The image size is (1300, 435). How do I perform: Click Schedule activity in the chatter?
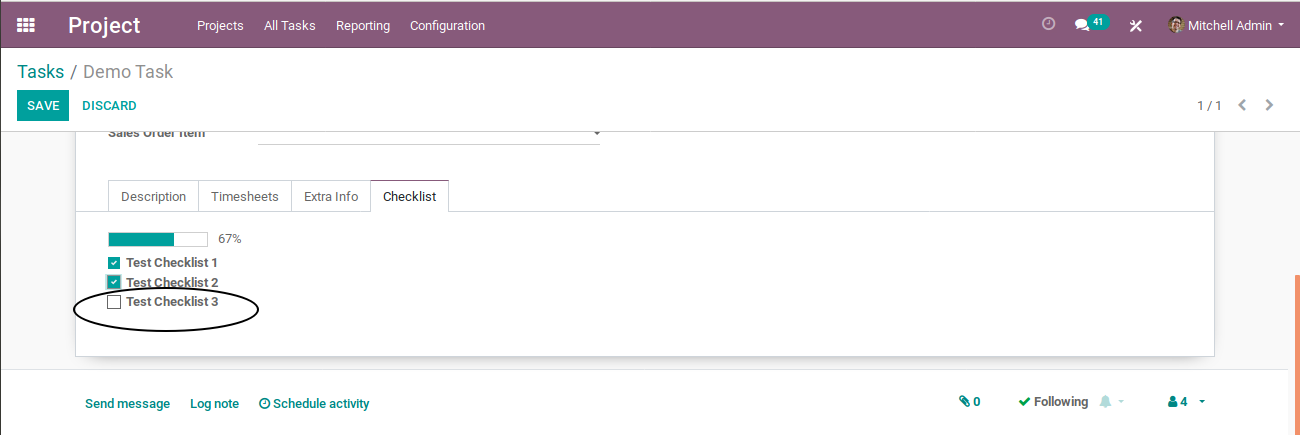click(314, 403)
